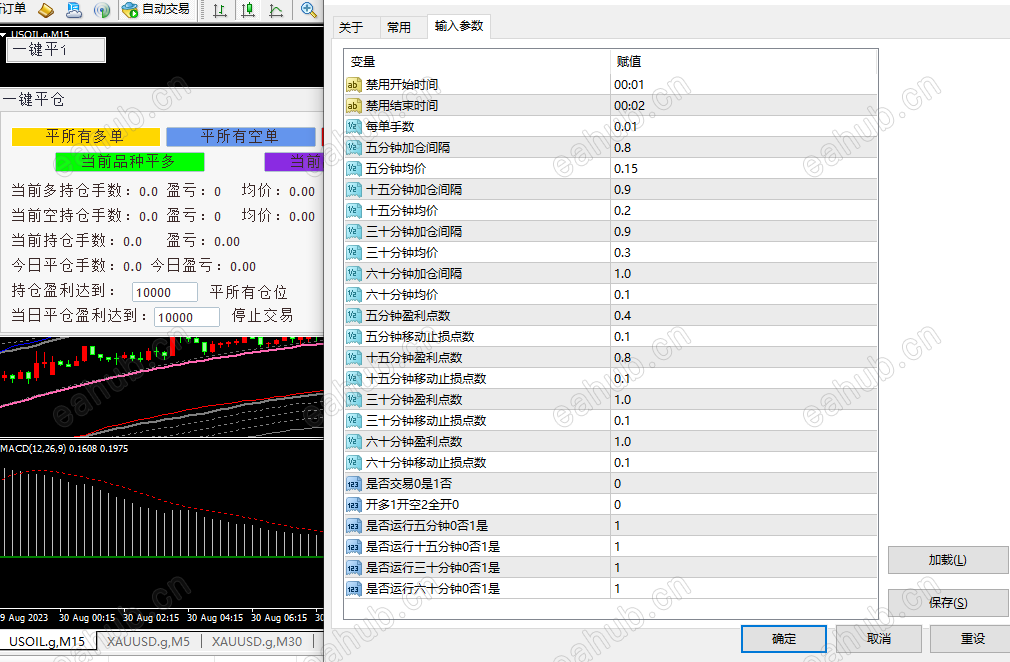1010x662 pixels.
Task: Select value 0.01 for 每单手数
Action: coord(744,127)
